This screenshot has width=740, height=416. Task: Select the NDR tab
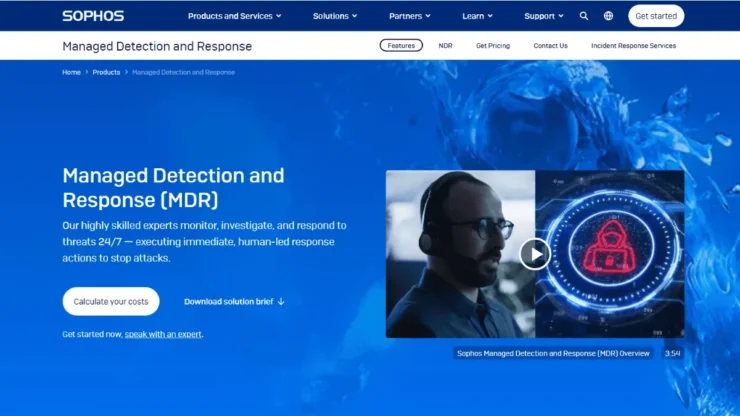click(x=445, y=46)
